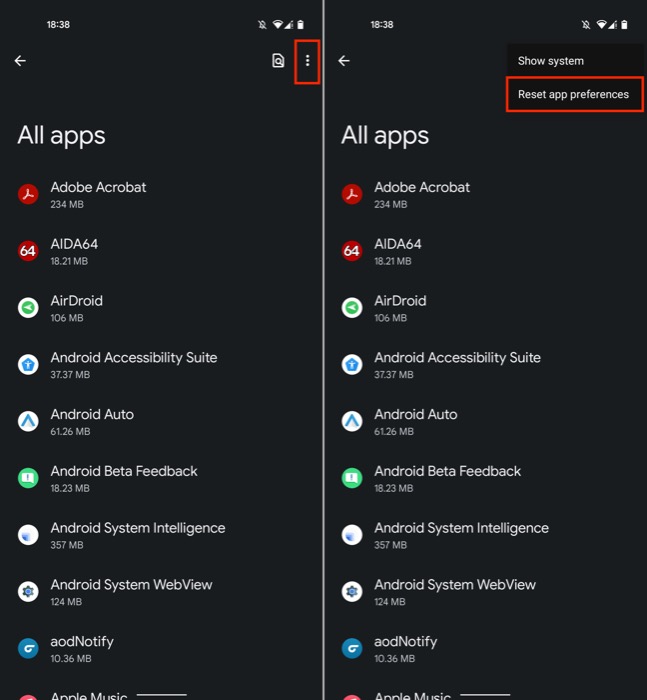Open the AIDA64 name in the left list
Viewport: 647px width, 700px height.
point(74,244)
